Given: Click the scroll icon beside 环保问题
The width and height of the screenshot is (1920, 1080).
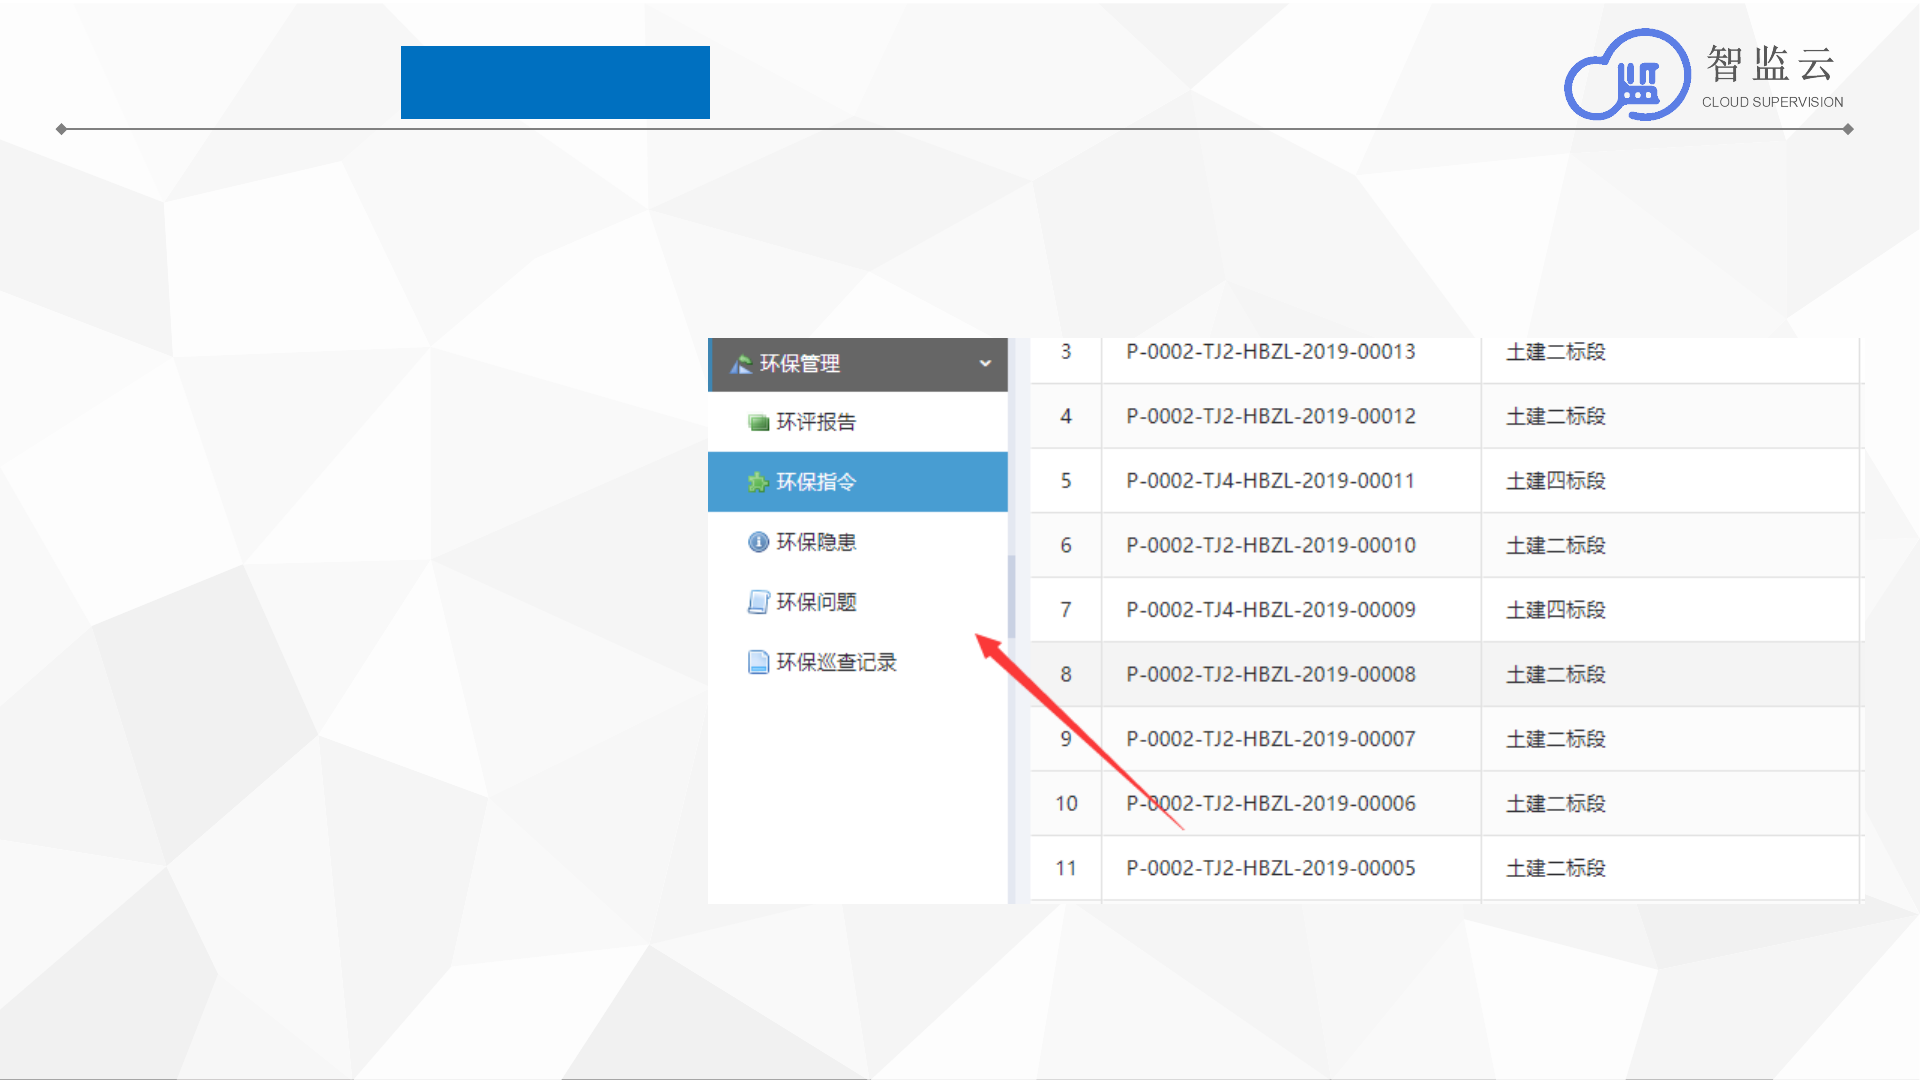Looking at the screenshot, I should click(x=759, y=602).
